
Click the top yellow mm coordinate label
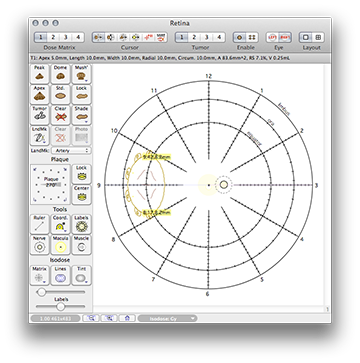[x=157, y=157]
